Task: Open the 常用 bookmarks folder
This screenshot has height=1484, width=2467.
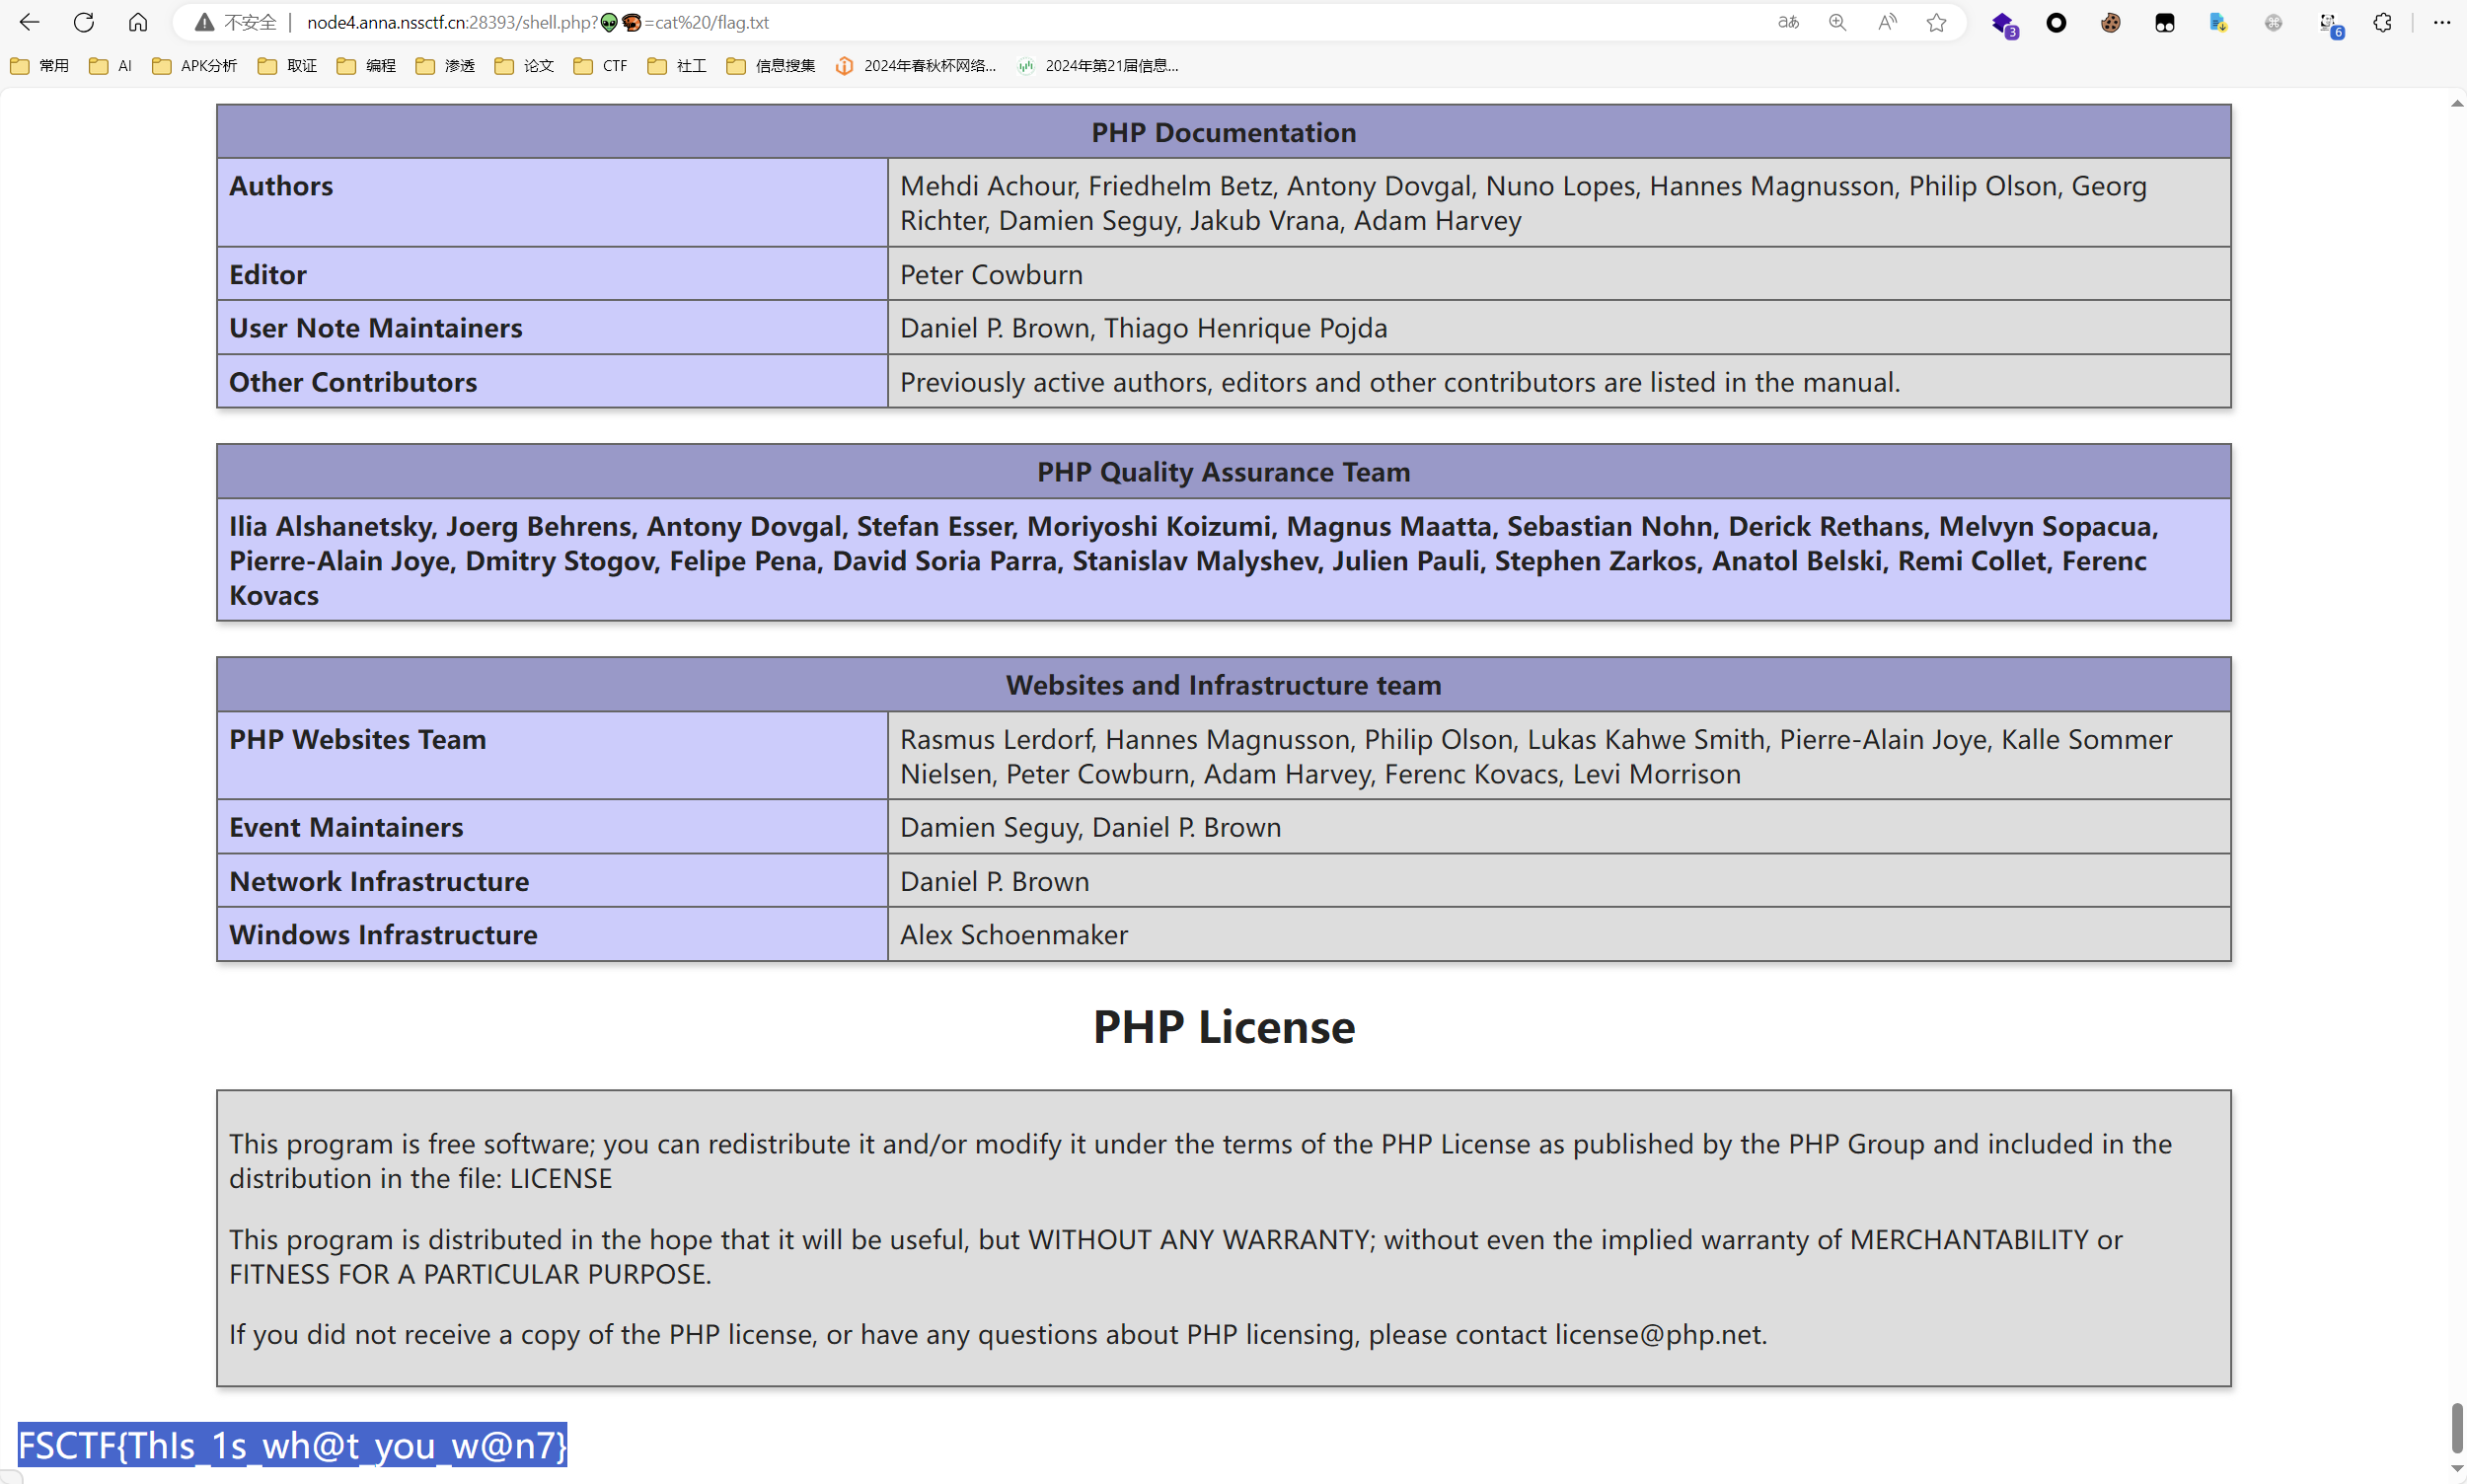Action: click(40, 66)
